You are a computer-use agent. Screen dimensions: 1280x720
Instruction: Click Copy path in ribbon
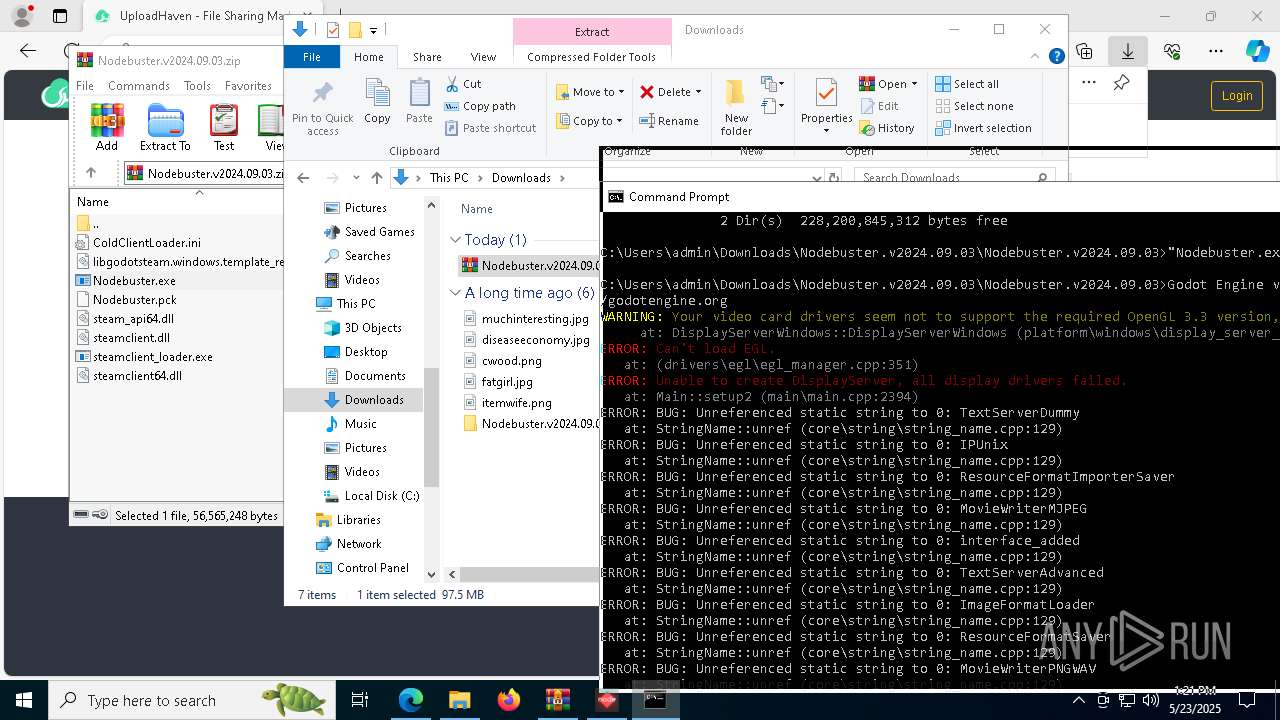tap(480, 106)
